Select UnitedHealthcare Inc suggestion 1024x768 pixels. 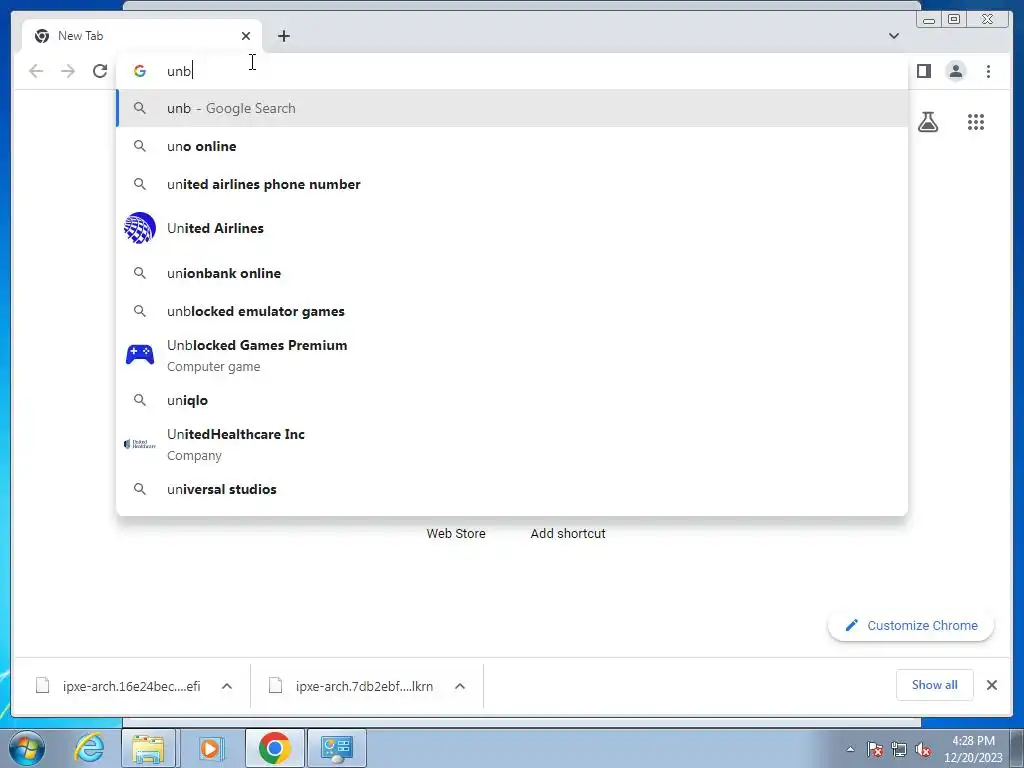pyautogui.click(x=512, y=444)
